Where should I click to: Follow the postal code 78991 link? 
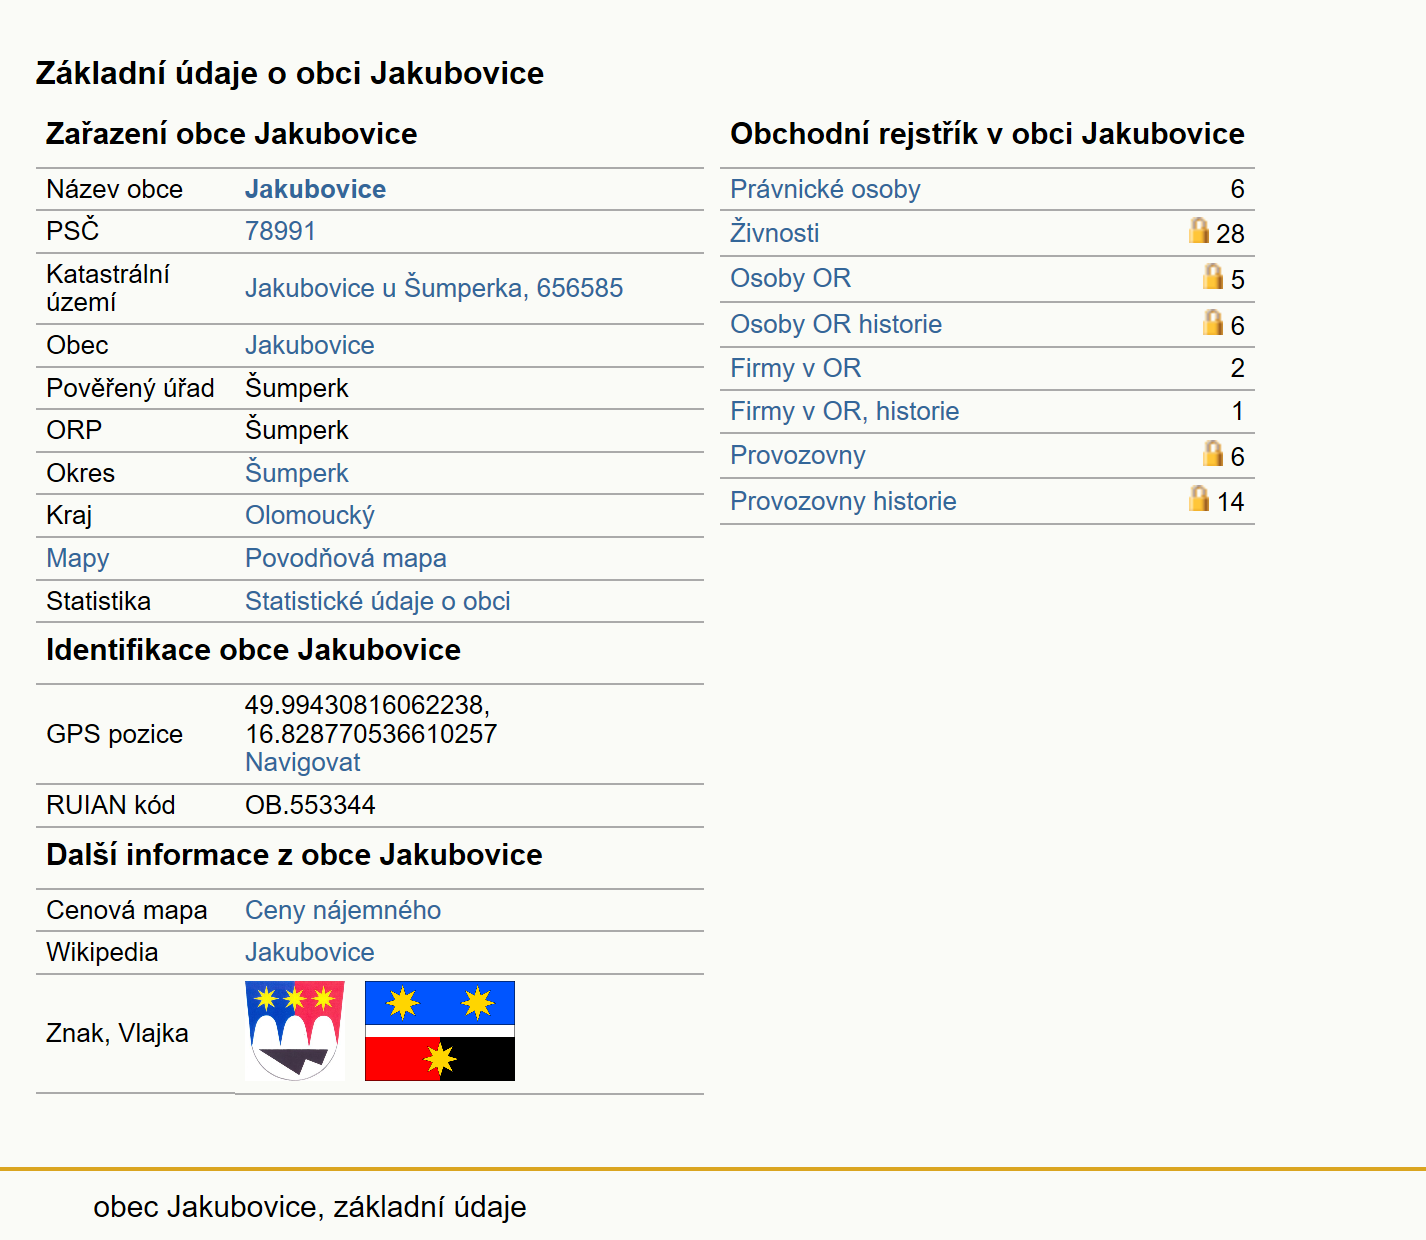pyautogui.click(x=280, y=231)
